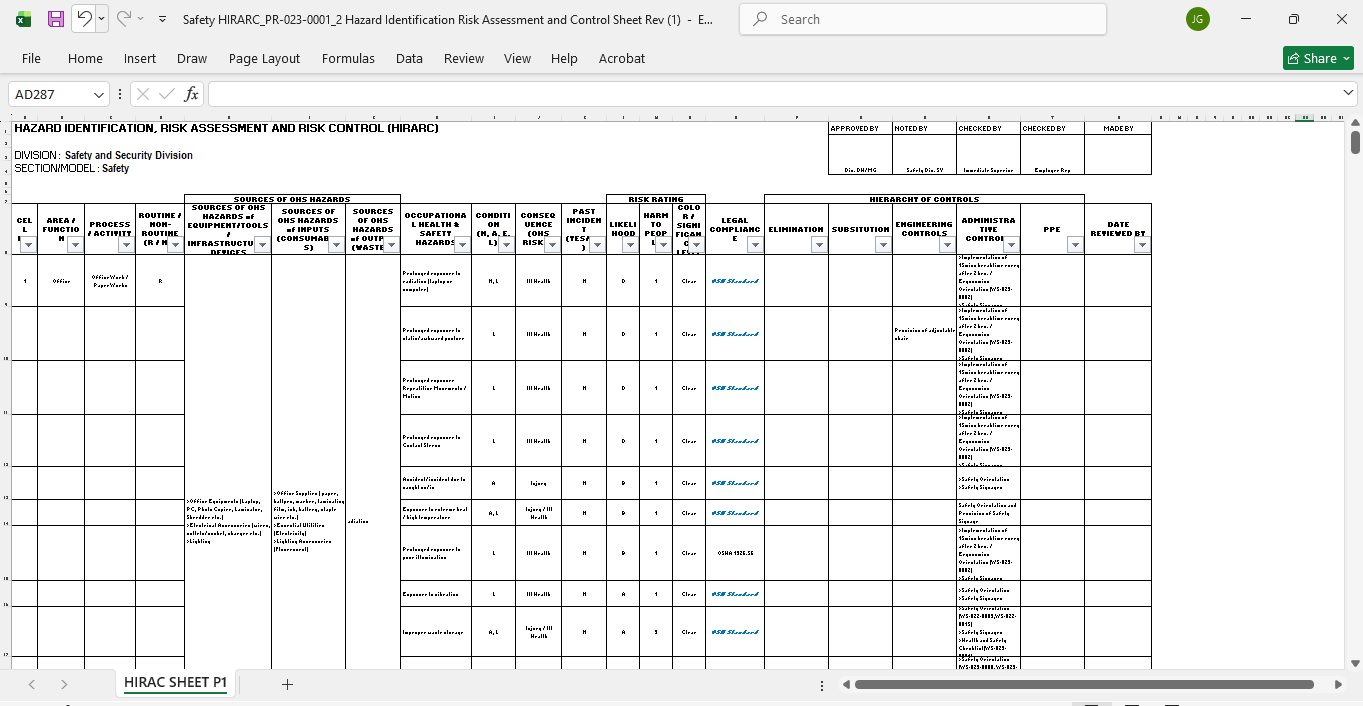This screenshot has height=706, width=1363.
Task: Open filter dropdown for CONDITION column
Action: coord(506,245)
